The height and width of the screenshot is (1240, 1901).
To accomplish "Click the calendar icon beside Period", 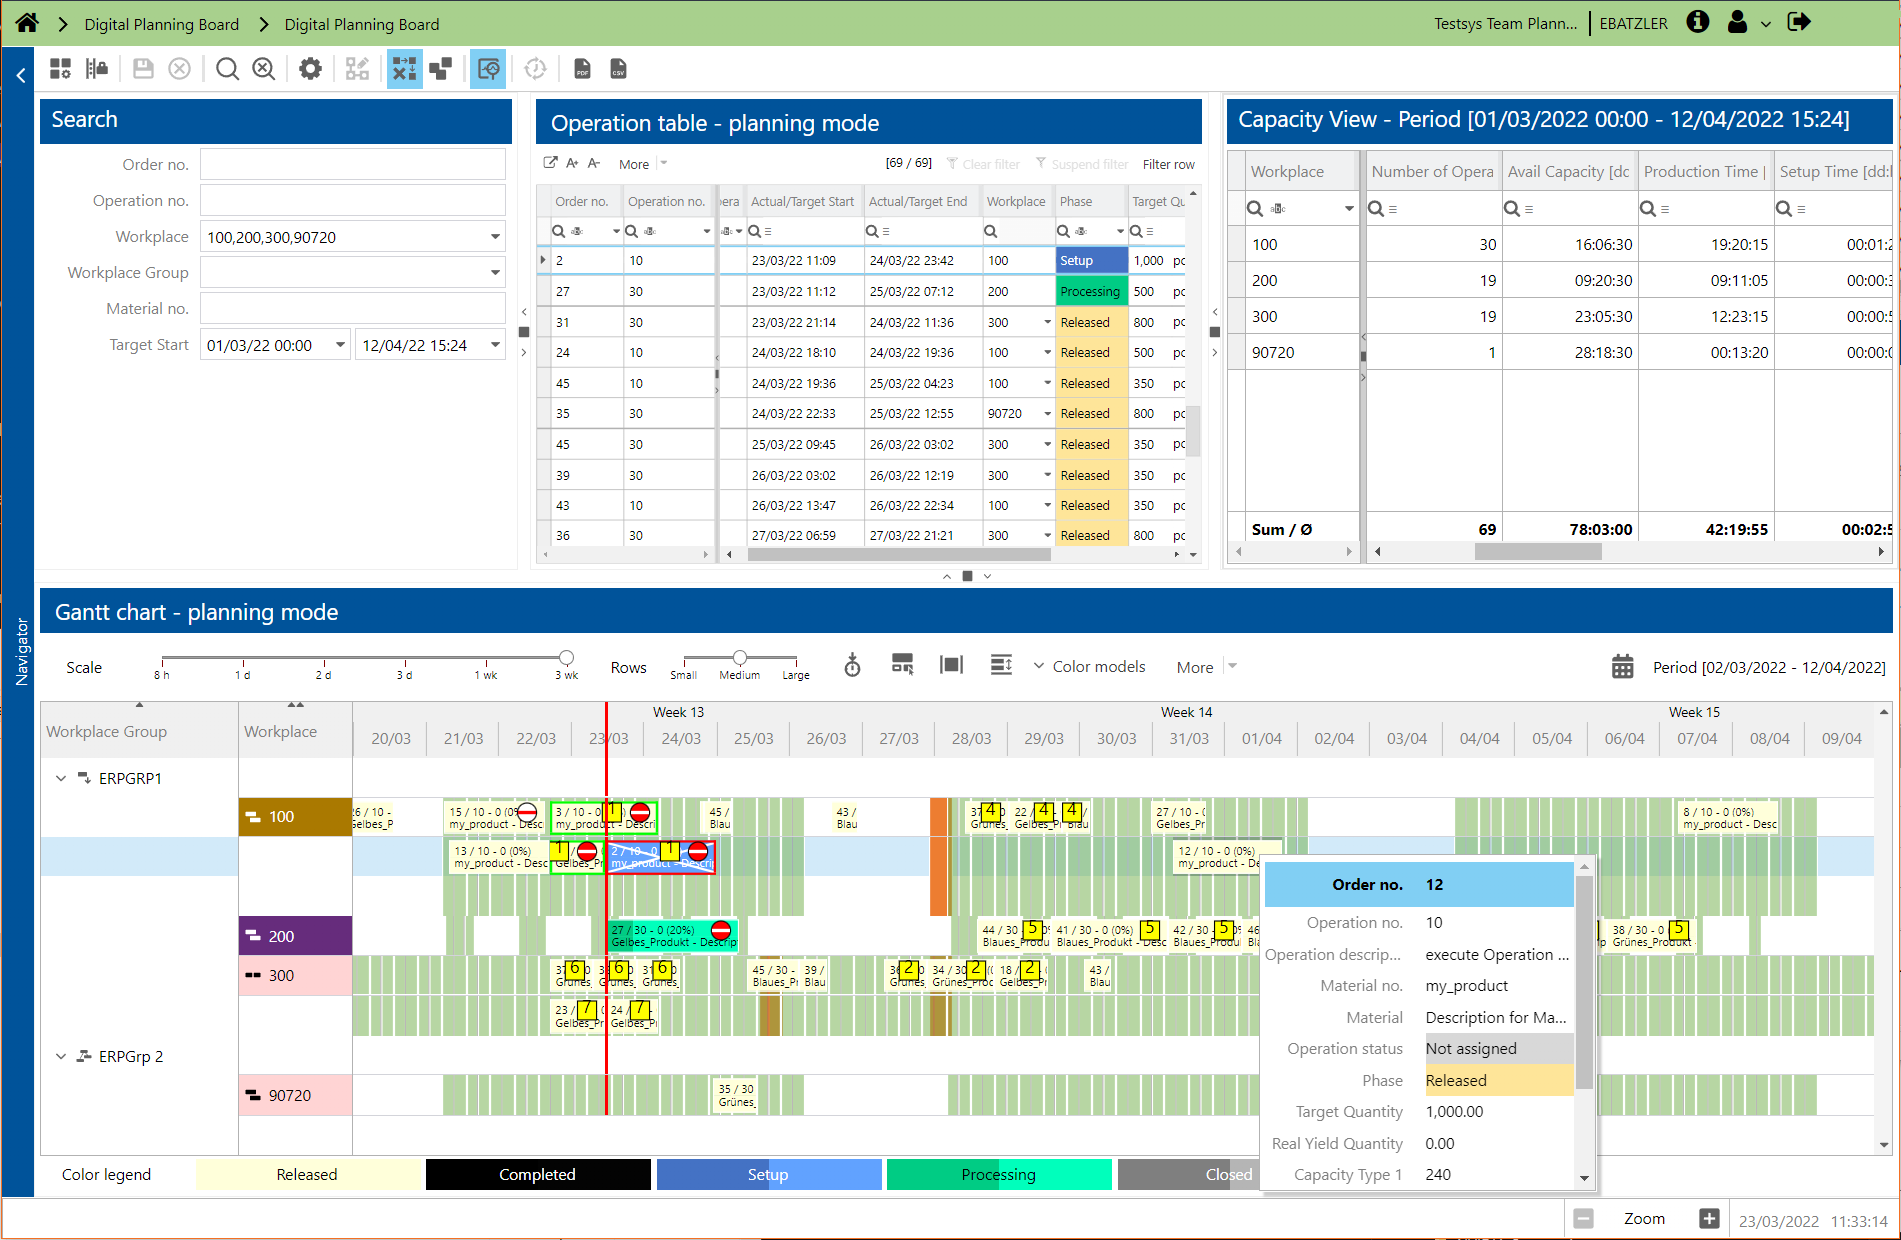I will coord(1622,667).
